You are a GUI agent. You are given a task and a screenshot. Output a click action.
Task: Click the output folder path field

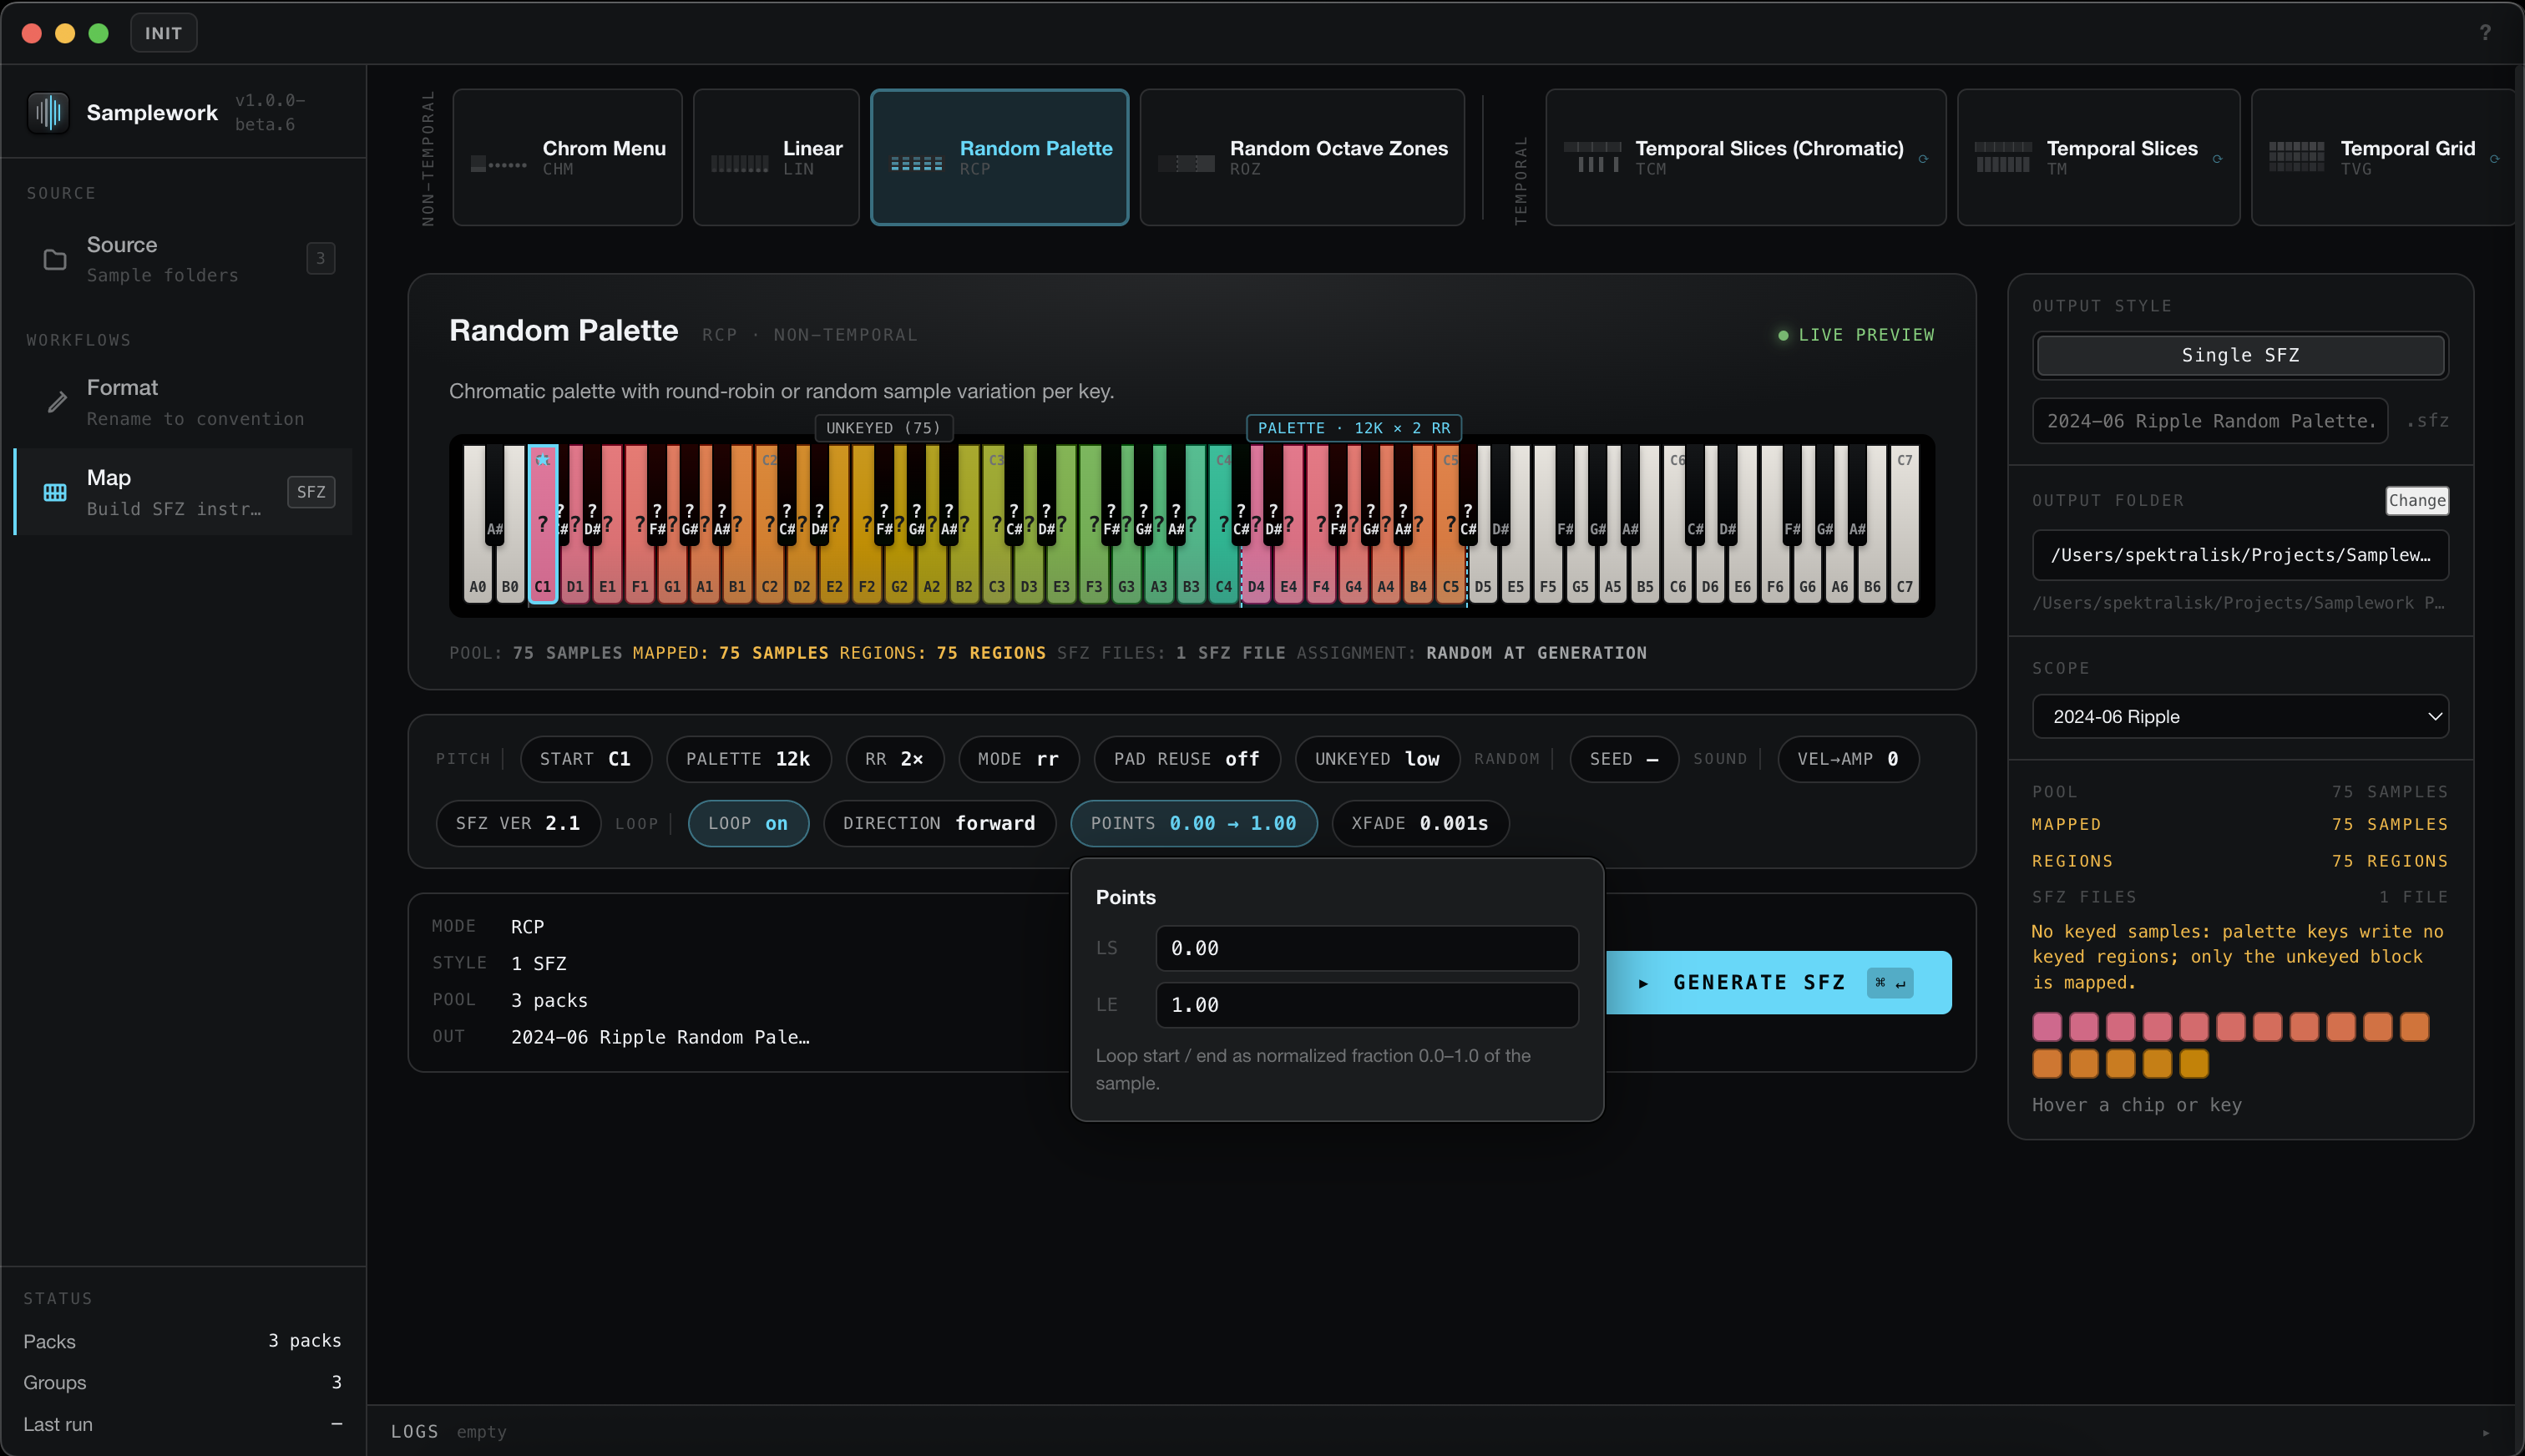pyautogui.click(x=2240, y=555)
